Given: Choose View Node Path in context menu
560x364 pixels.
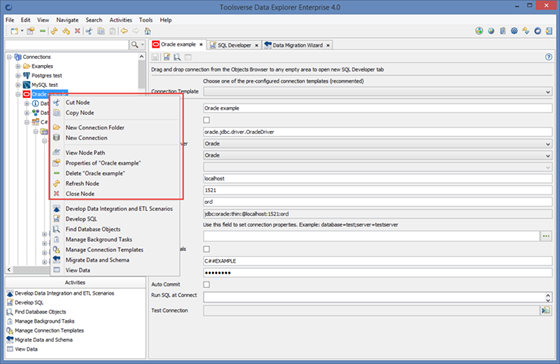Looking at the screenshot, I should (x=115, y=153).
